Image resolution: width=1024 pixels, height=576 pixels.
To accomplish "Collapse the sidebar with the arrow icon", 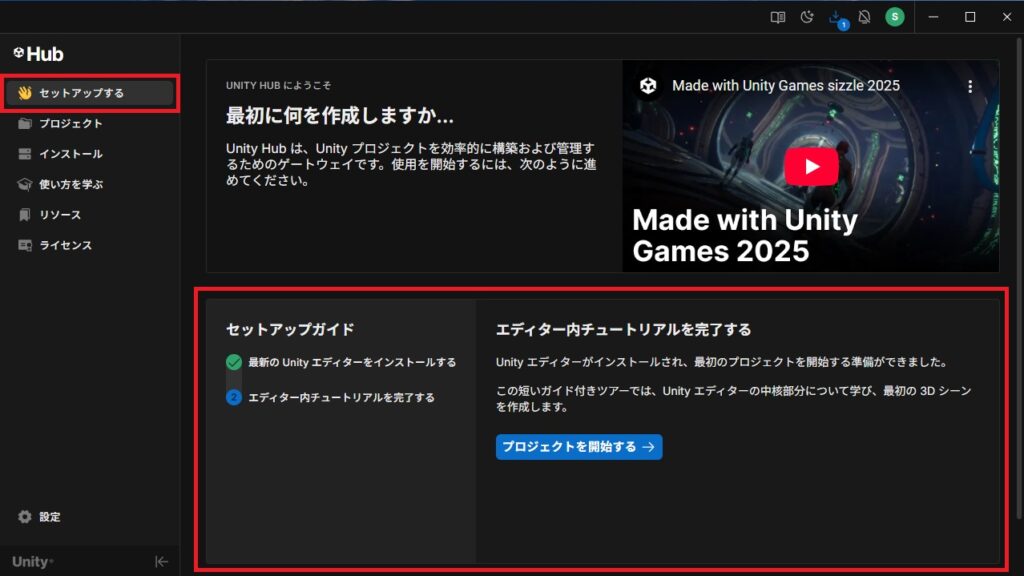I will click(x=161, y=562).
